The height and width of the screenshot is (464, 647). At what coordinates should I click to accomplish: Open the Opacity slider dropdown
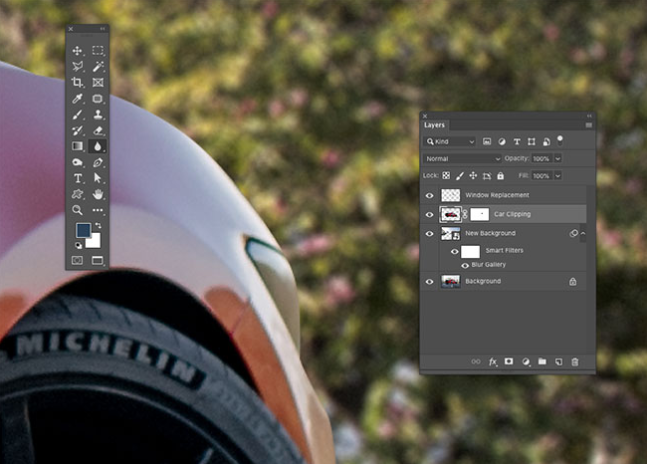[558, 159]
